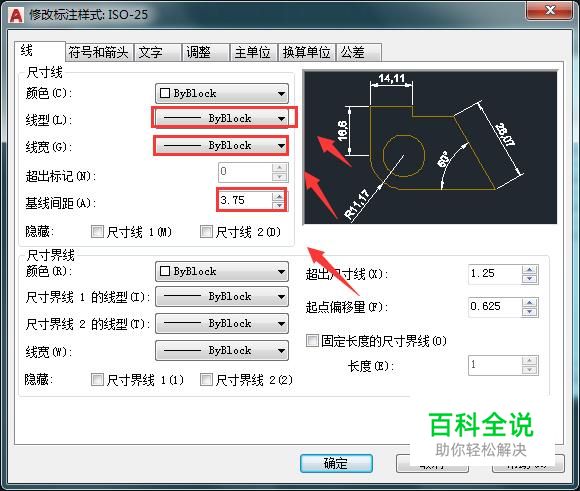Open the dimension line 线宽(G) dropdown
Image resolution: width=580 pixels, height=491 pixels.
[x=222, y=145]
